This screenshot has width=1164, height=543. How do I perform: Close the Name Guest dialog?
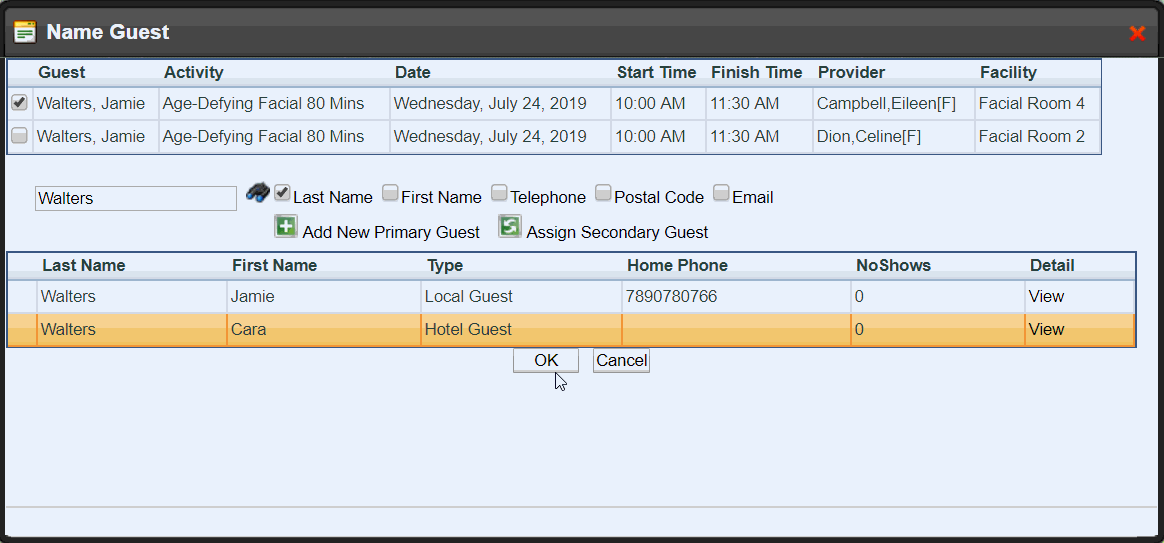click(1137, 33)
